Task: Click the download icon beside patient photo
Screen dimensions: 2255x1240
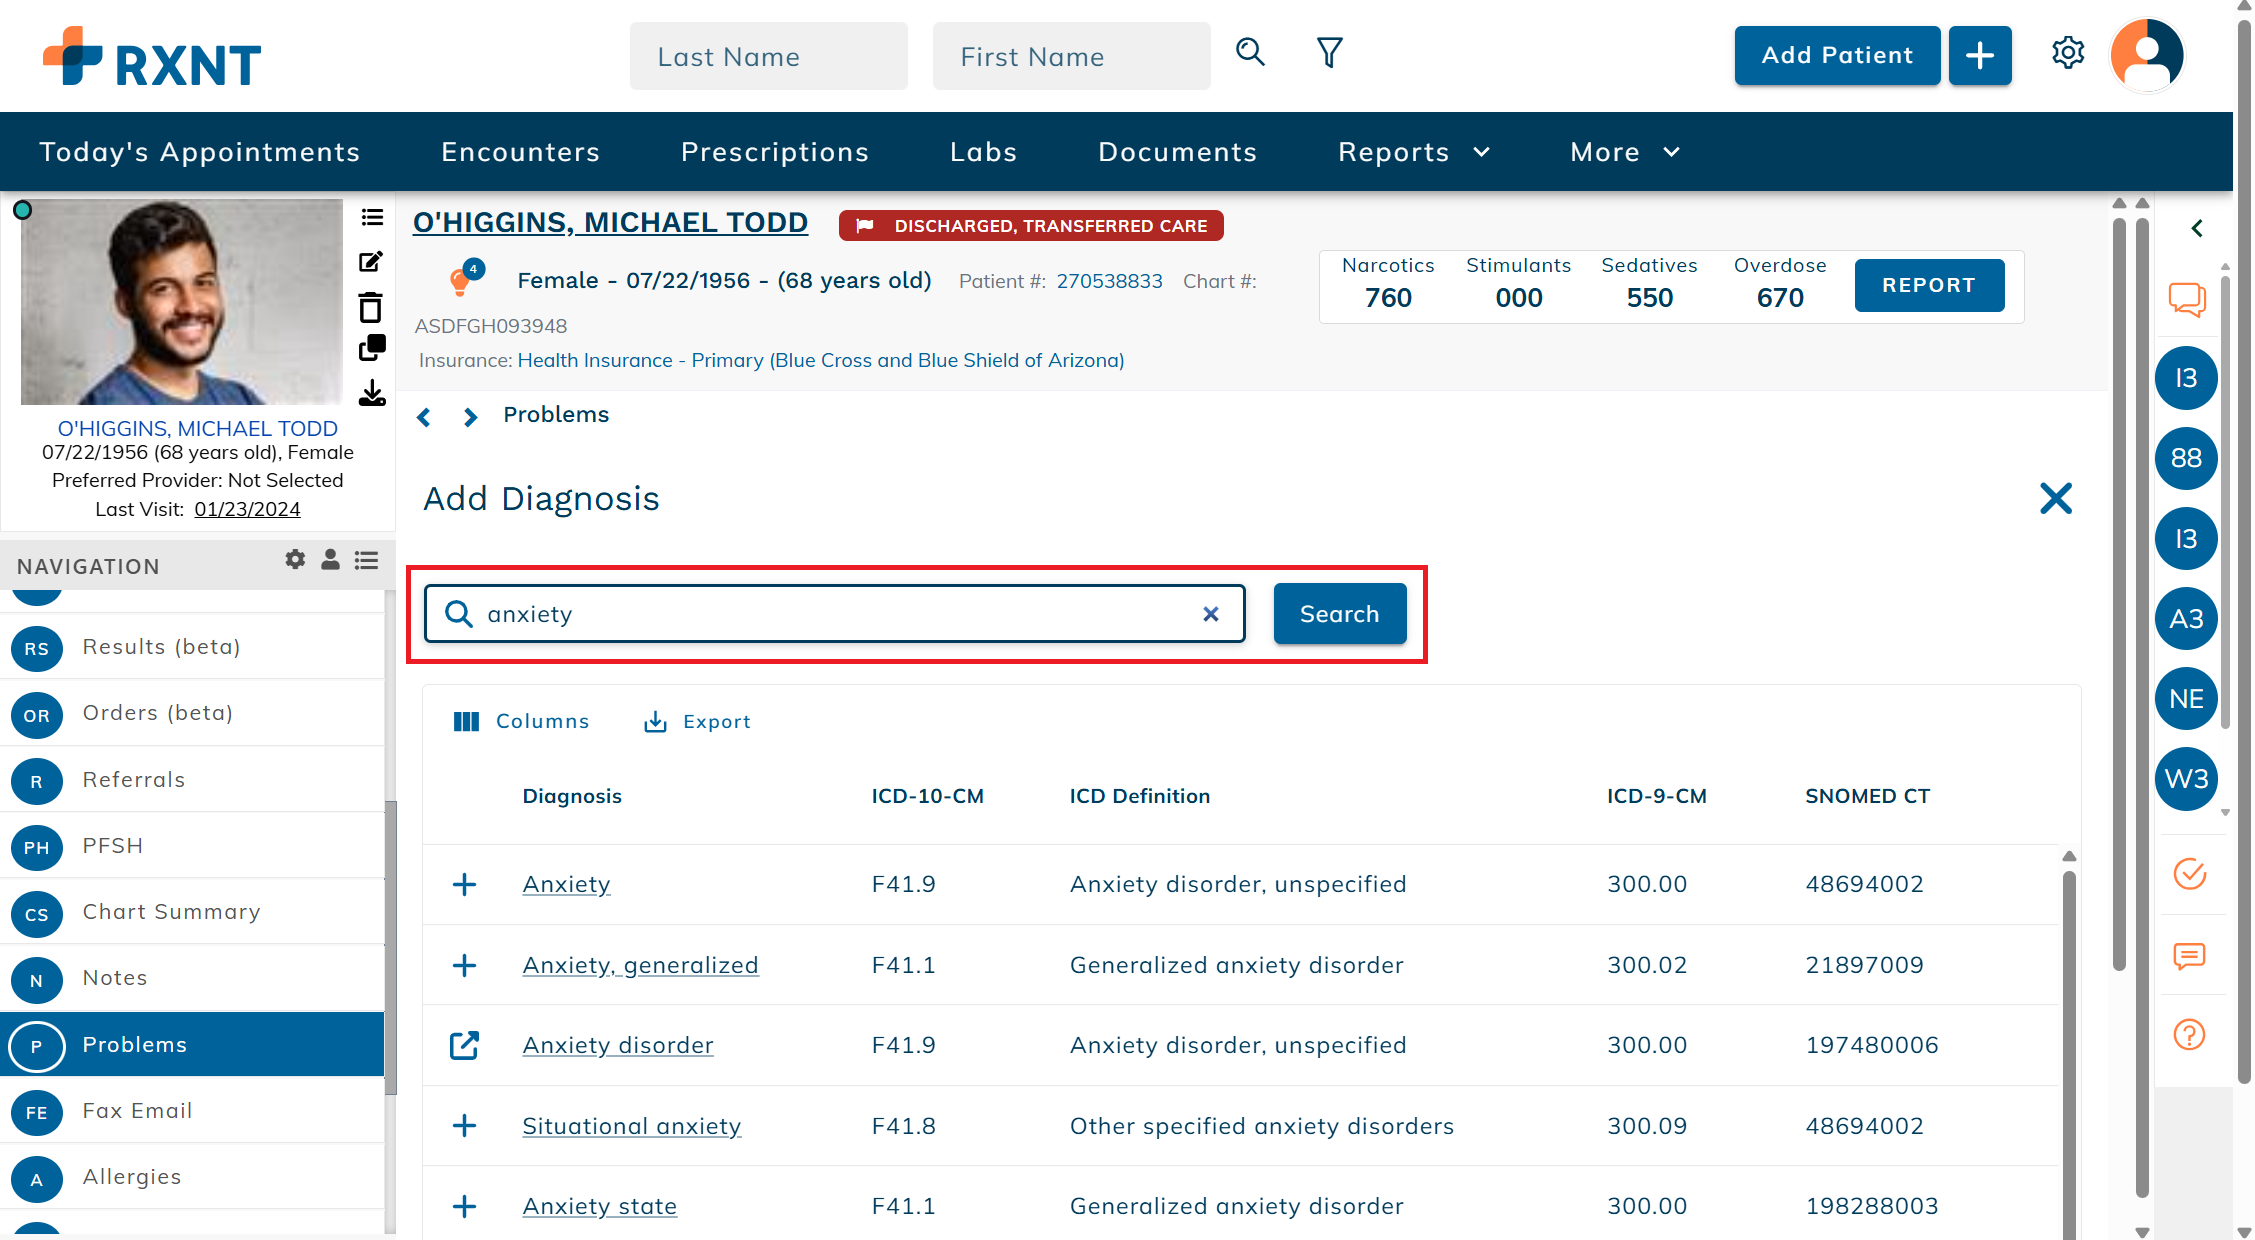Action: point(372,393)
